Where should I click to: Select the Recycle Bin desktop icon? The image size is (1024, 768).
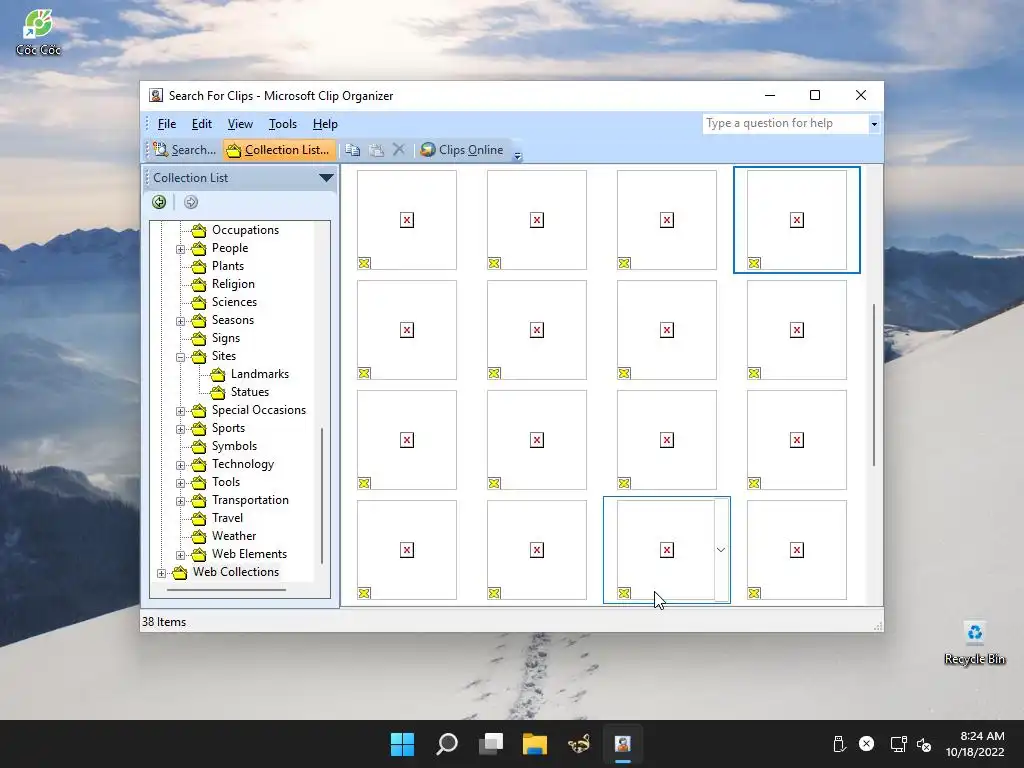coord(974,644)
